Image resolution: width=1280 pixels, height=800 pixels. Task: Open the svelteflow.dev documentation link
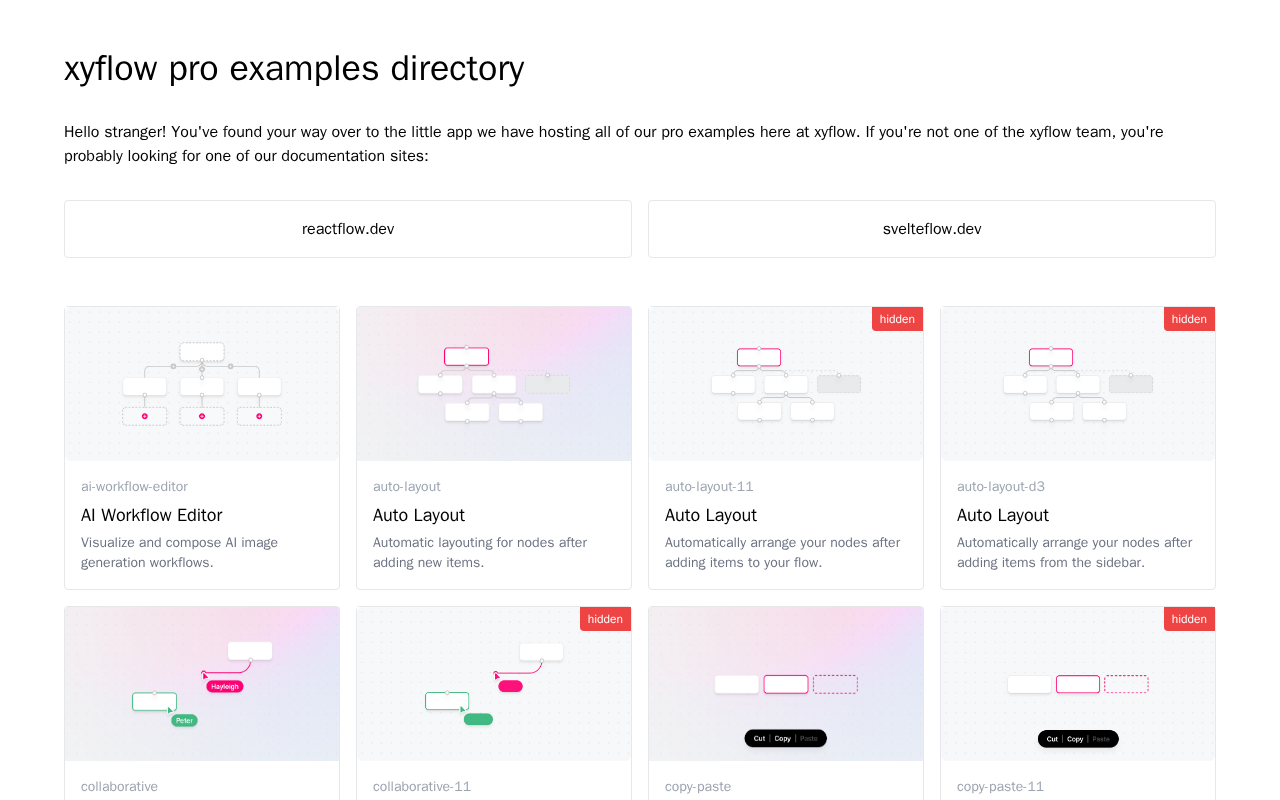932,229
